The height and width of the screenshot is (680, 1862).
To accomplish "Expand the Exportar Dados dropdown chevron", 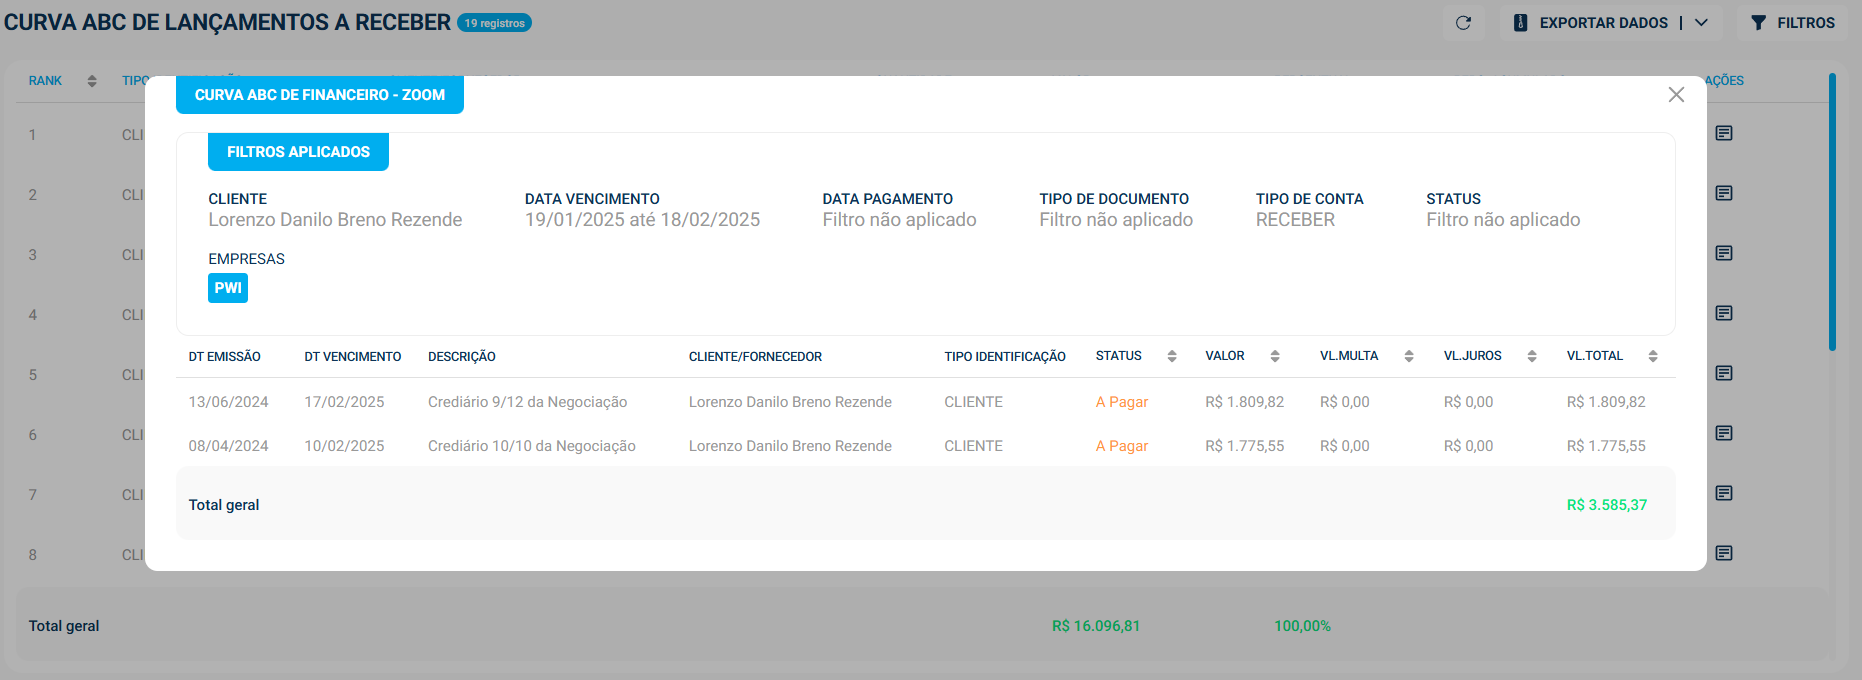I will click(x=1701, y=23).
